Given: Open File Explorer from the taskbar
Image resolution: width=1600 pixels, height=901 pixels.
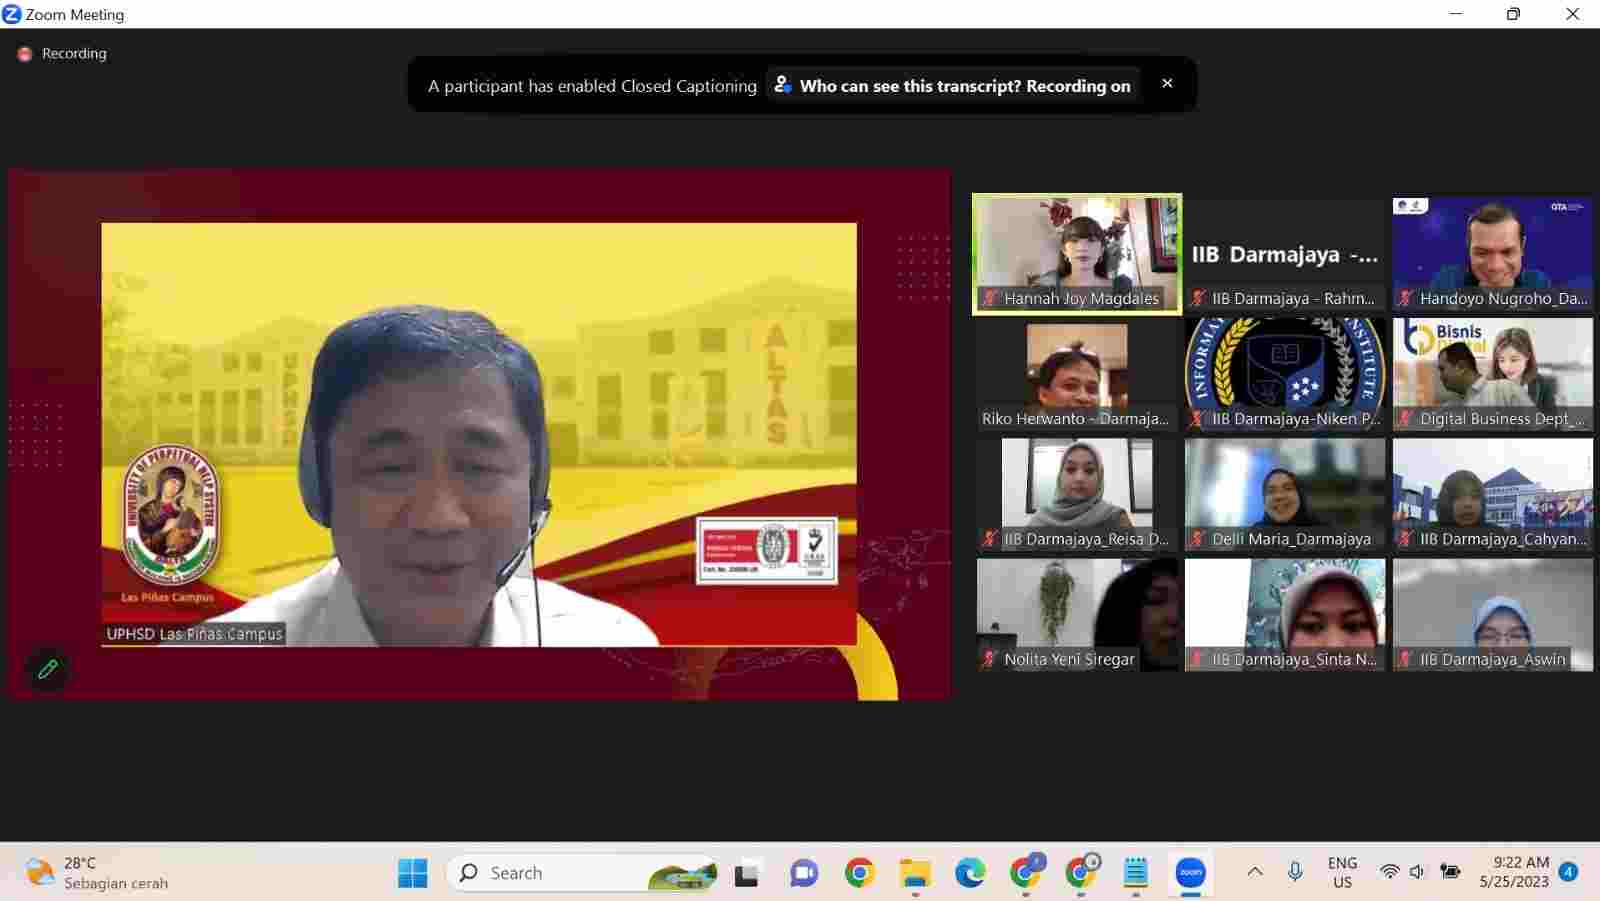Looking at the screenshot, I should pos(913,872).
